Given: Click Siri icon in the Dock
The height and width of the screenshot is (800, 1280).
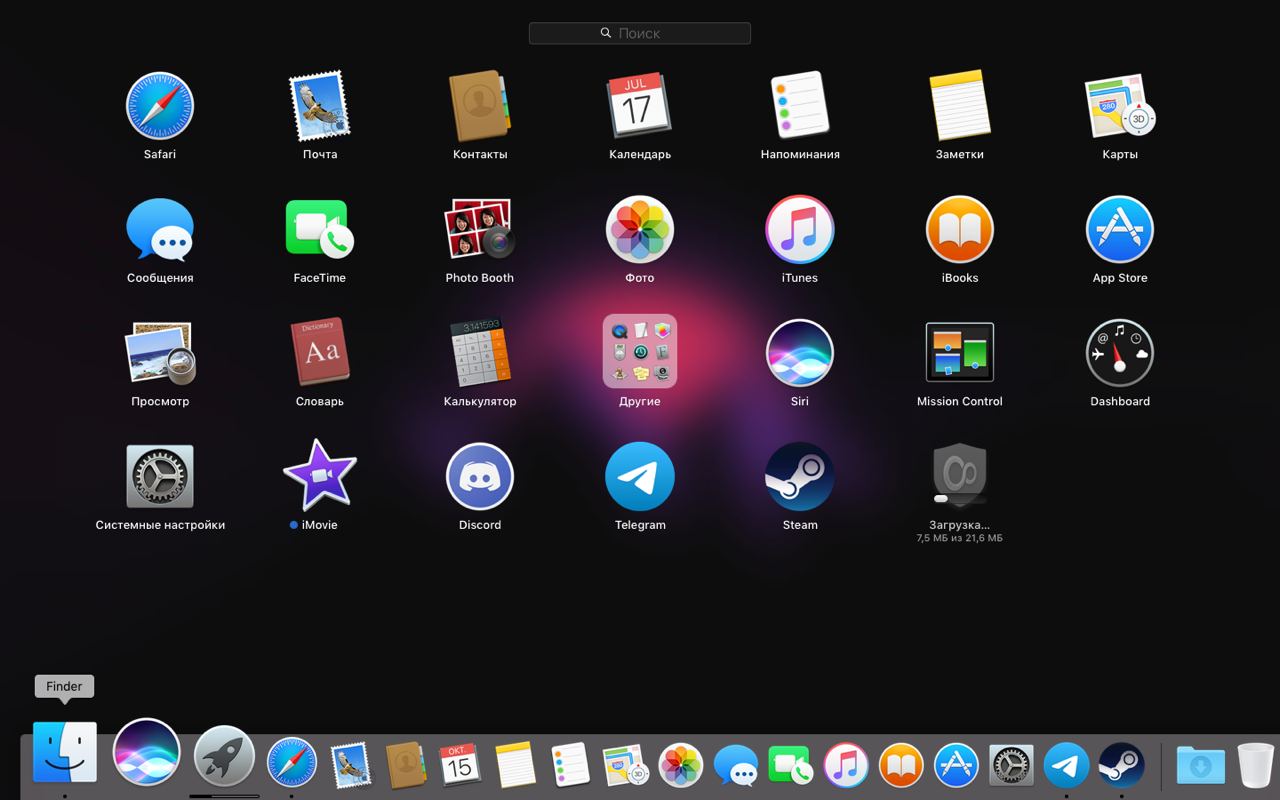Looking at the screenshot, I should pyautogui.click(x=147, y=752).
